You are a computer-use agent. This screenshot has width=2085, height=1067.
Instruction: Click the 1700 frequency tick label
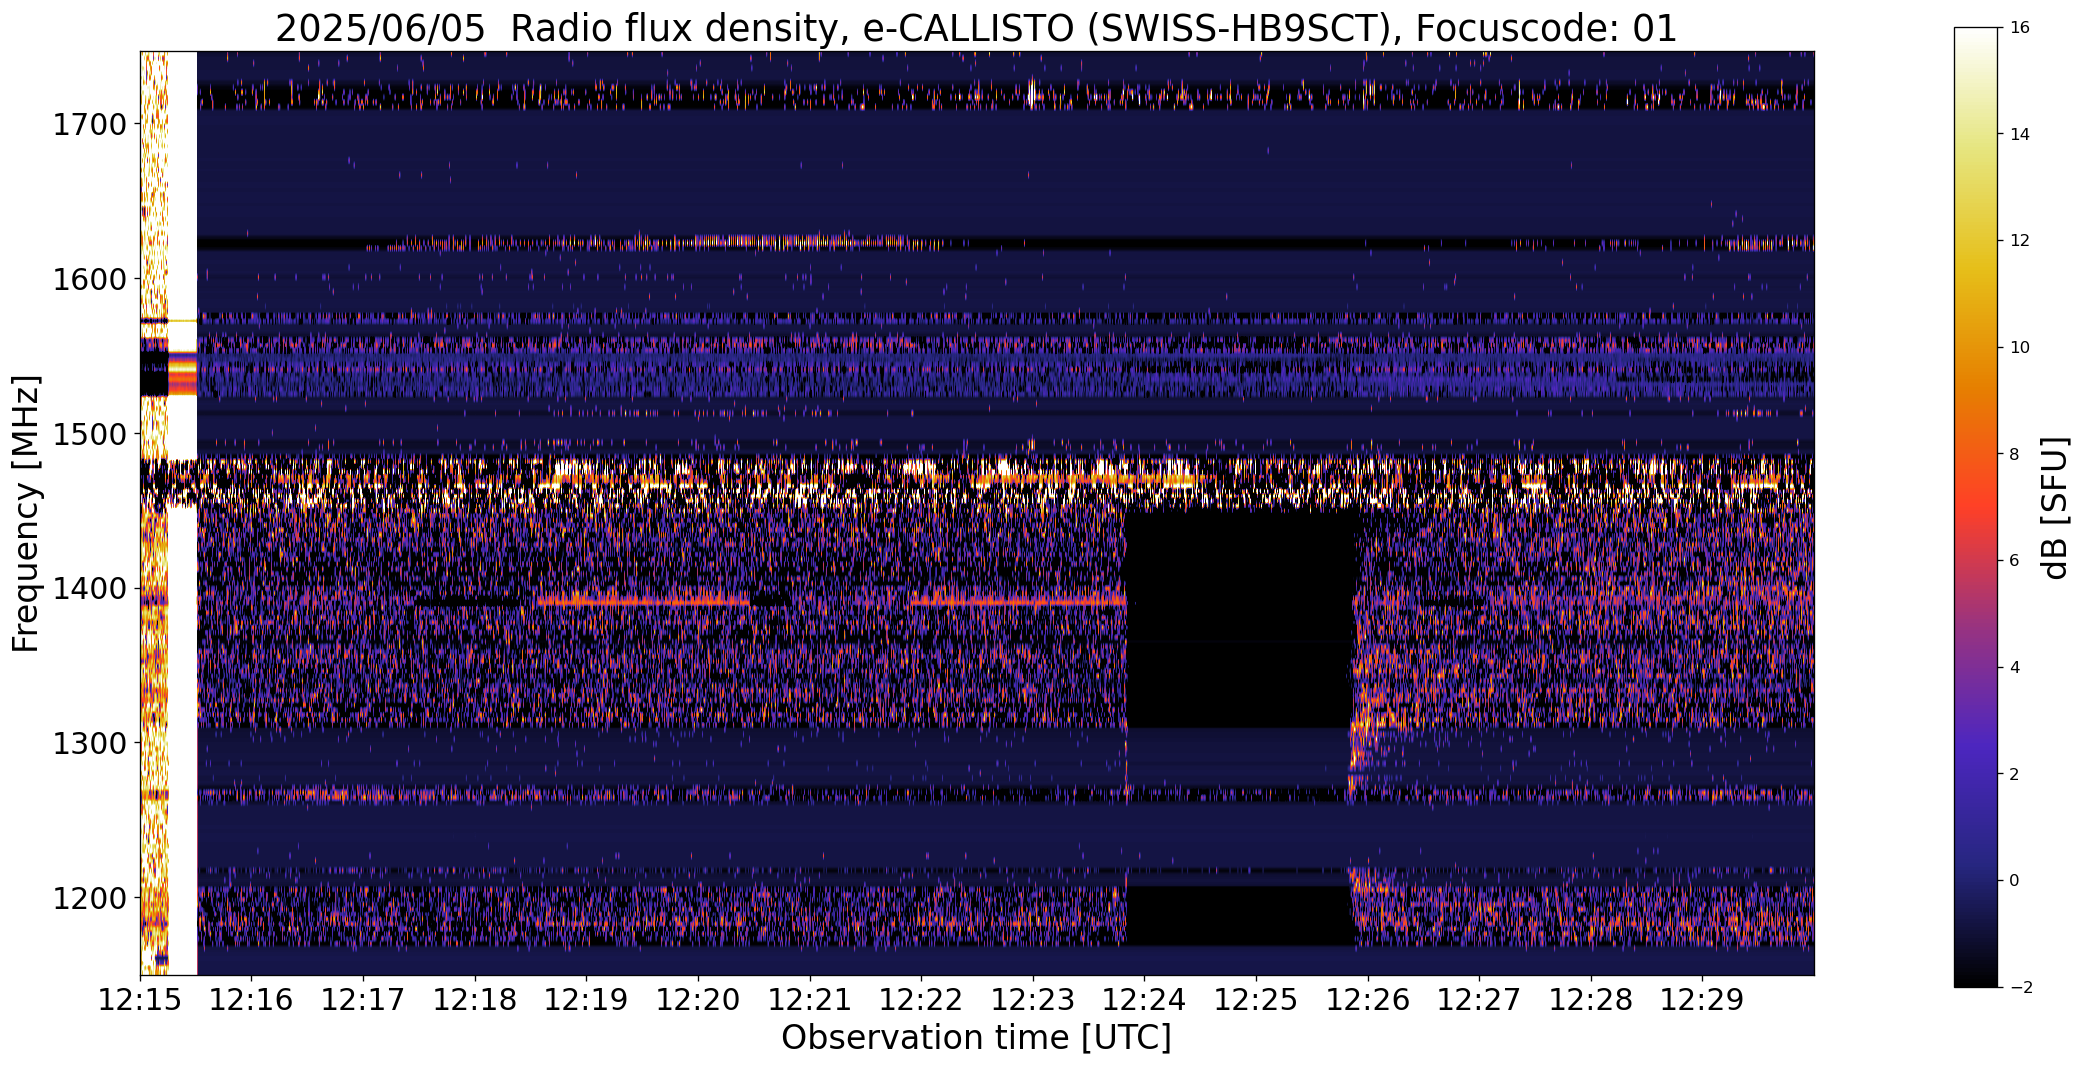pos(89,125)
